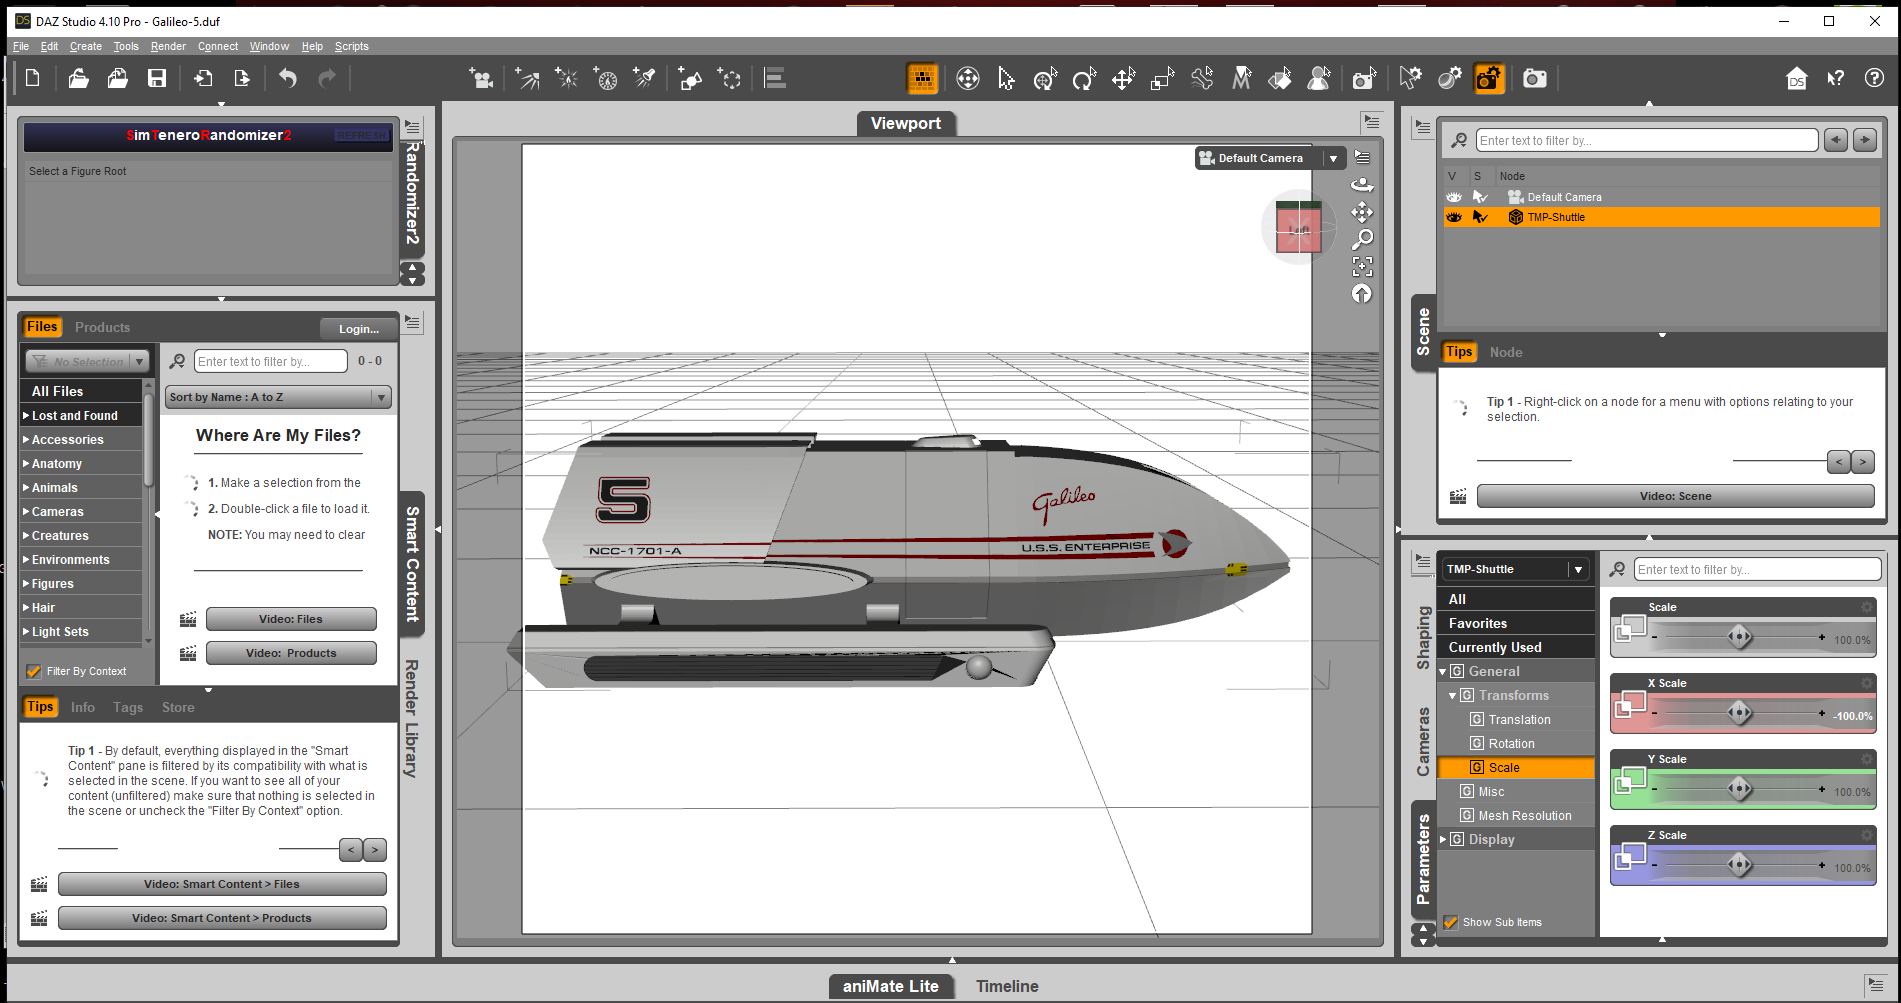Click the Save disk icon
This screenshot has width=1901, height=1003.
(157, 78)
